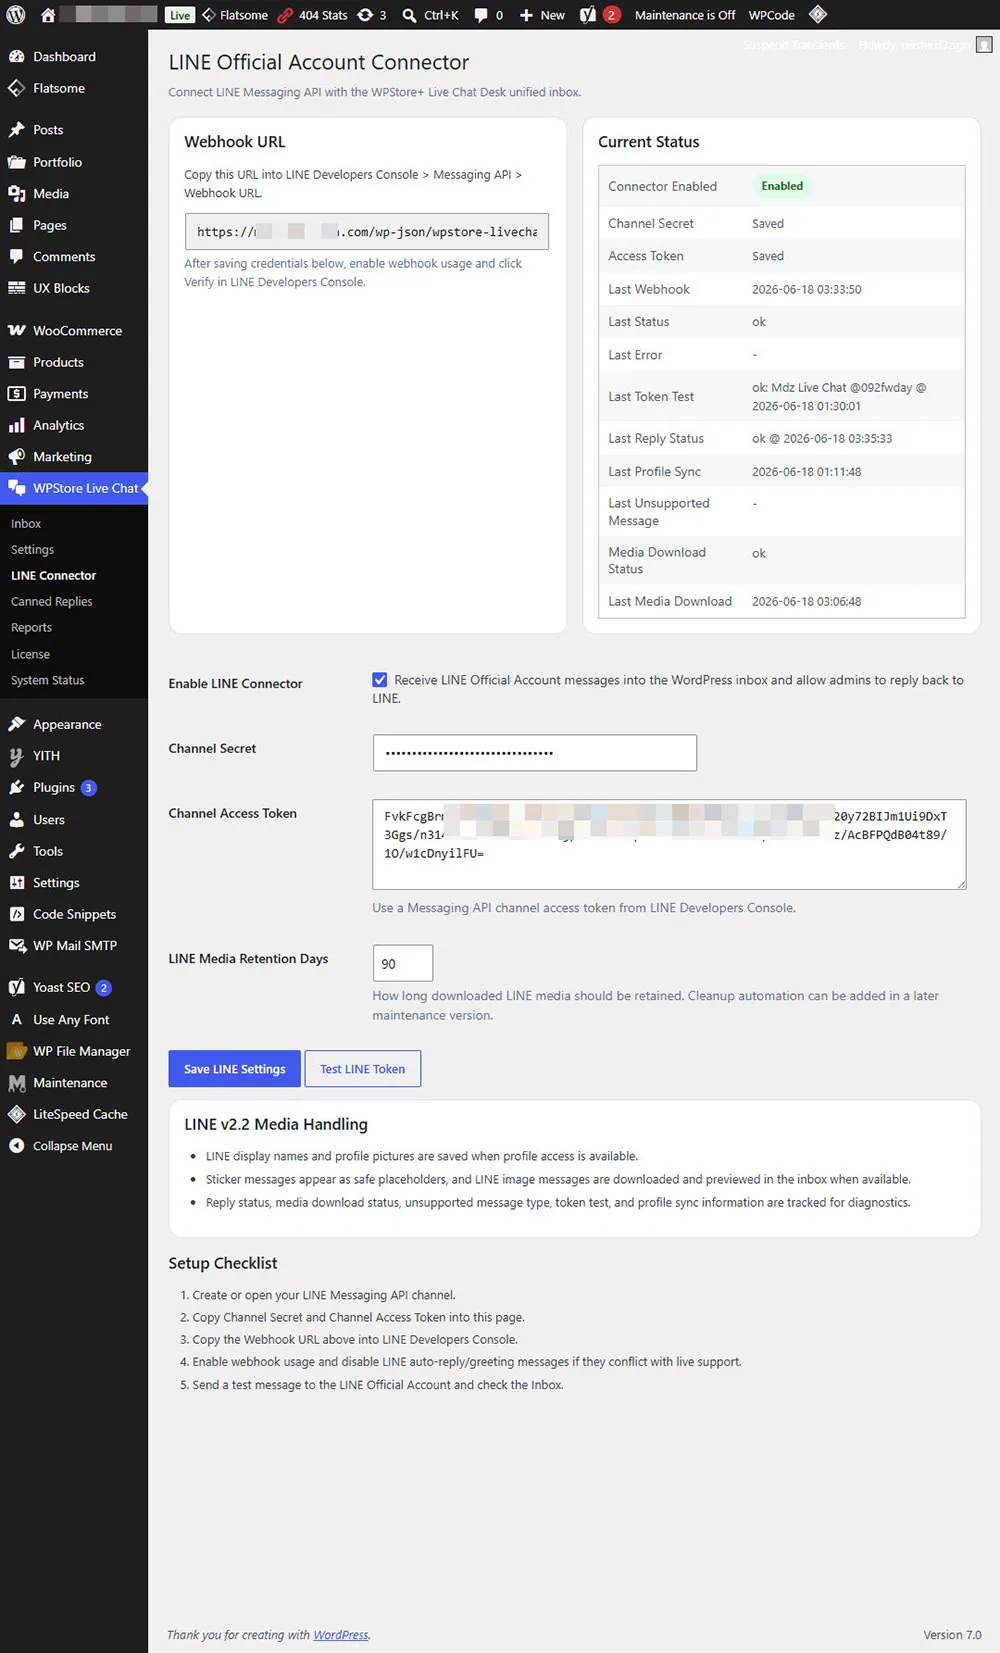Screen dimensions: 1000x1653
Task: Open the Canned Replies submenu
Action: pyautogui.click(x=52, y=602)
